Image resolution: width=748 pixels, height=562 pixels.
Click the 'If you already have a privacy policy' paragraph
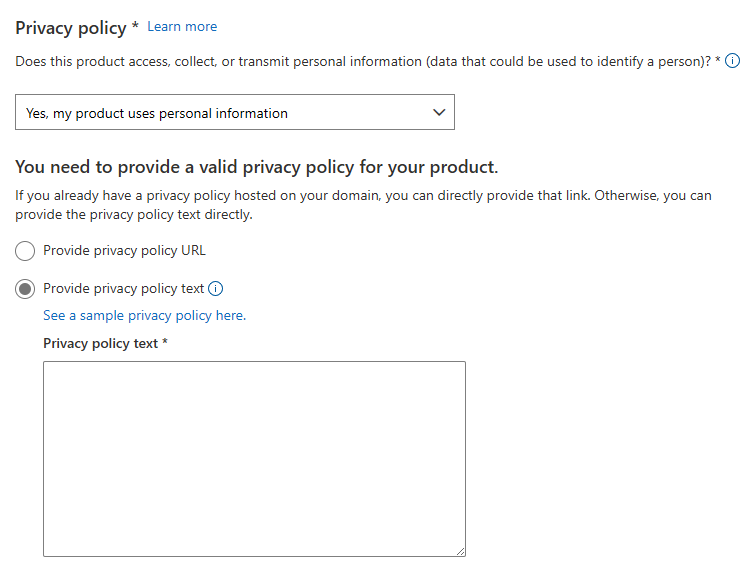click(x=364, y=205)
